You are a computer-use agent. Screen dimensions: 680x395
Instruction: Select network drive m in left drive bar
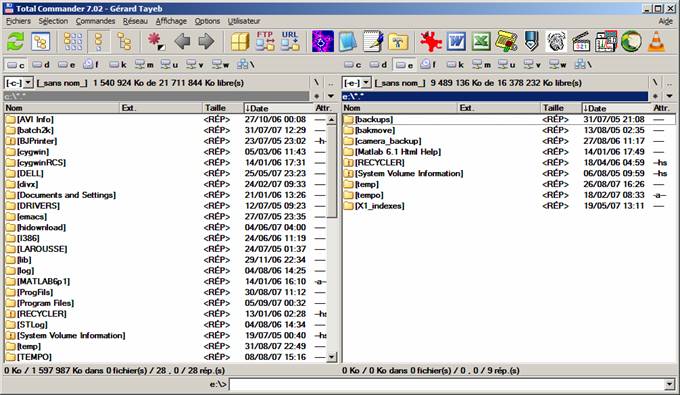coord(144,65)
